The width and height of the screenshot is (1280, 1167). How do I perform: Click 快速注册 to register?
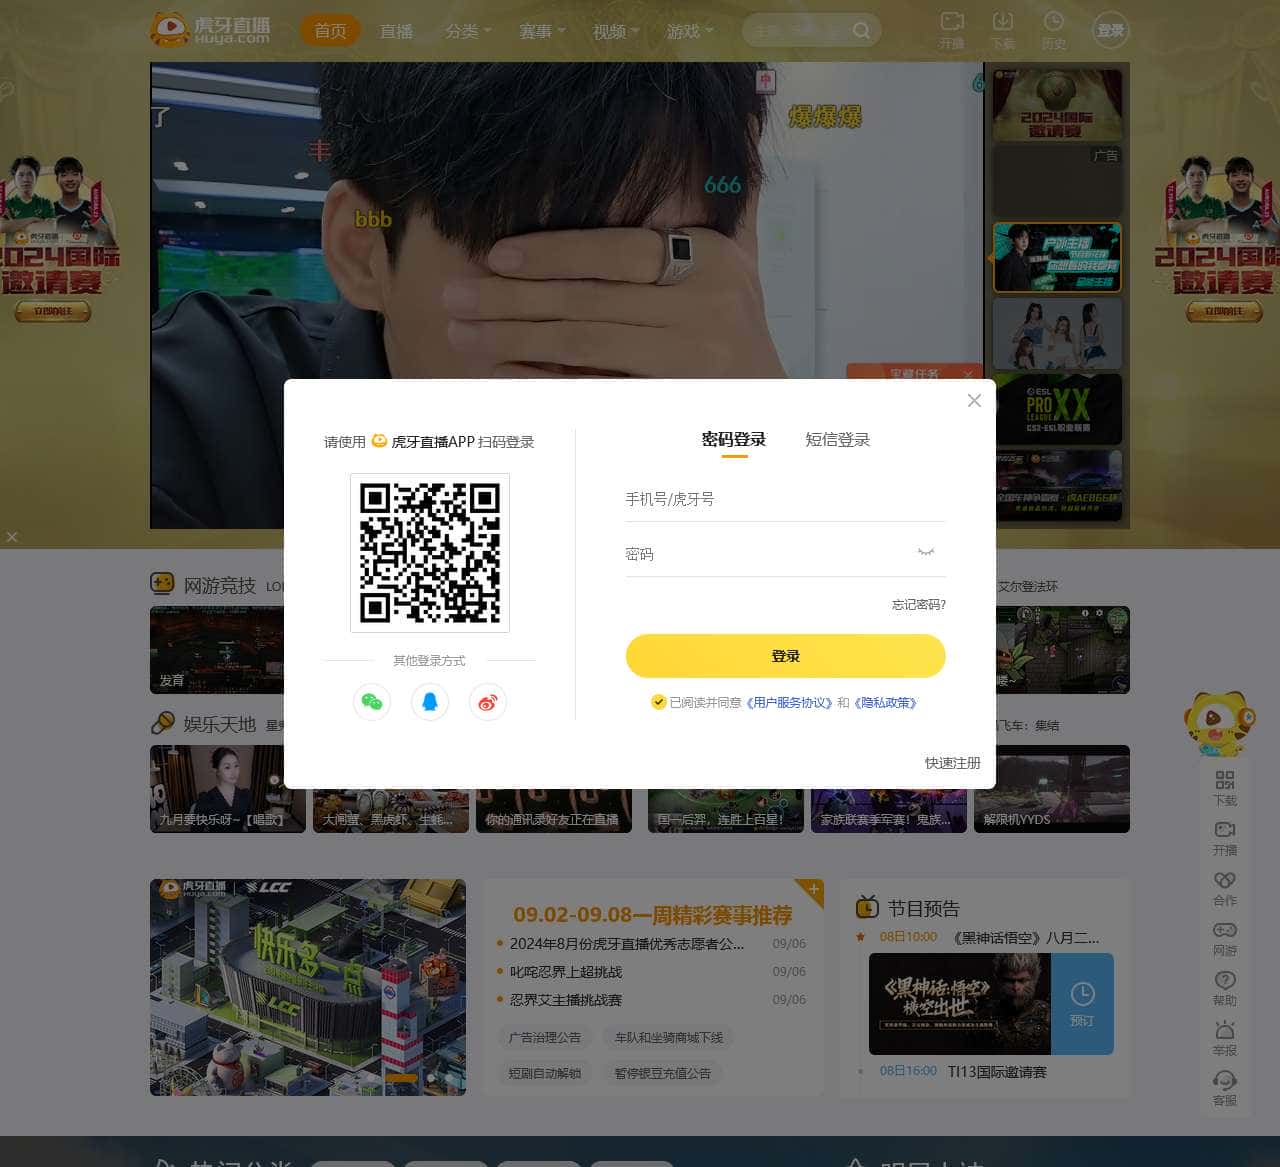[x=953, y=763]
